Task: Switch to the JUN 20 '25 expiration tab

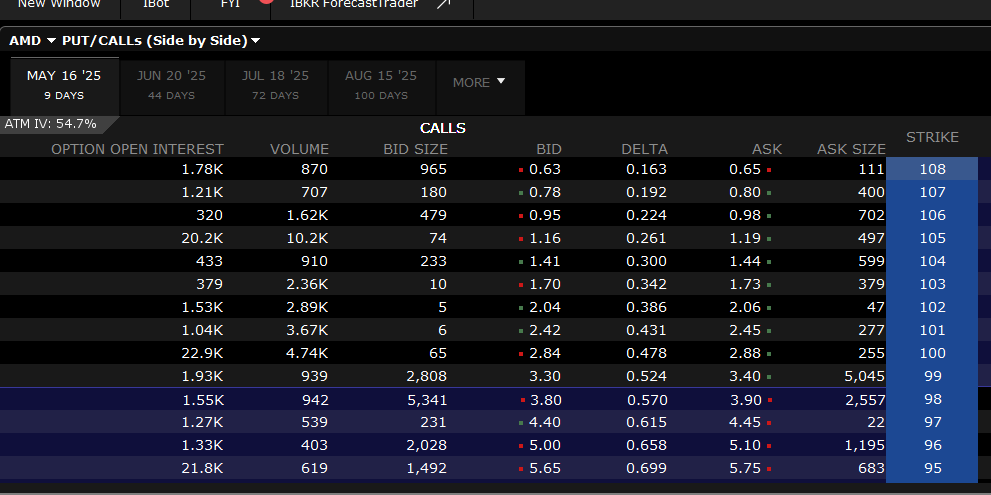Action: pyautogui.click(x=171, y=85)
